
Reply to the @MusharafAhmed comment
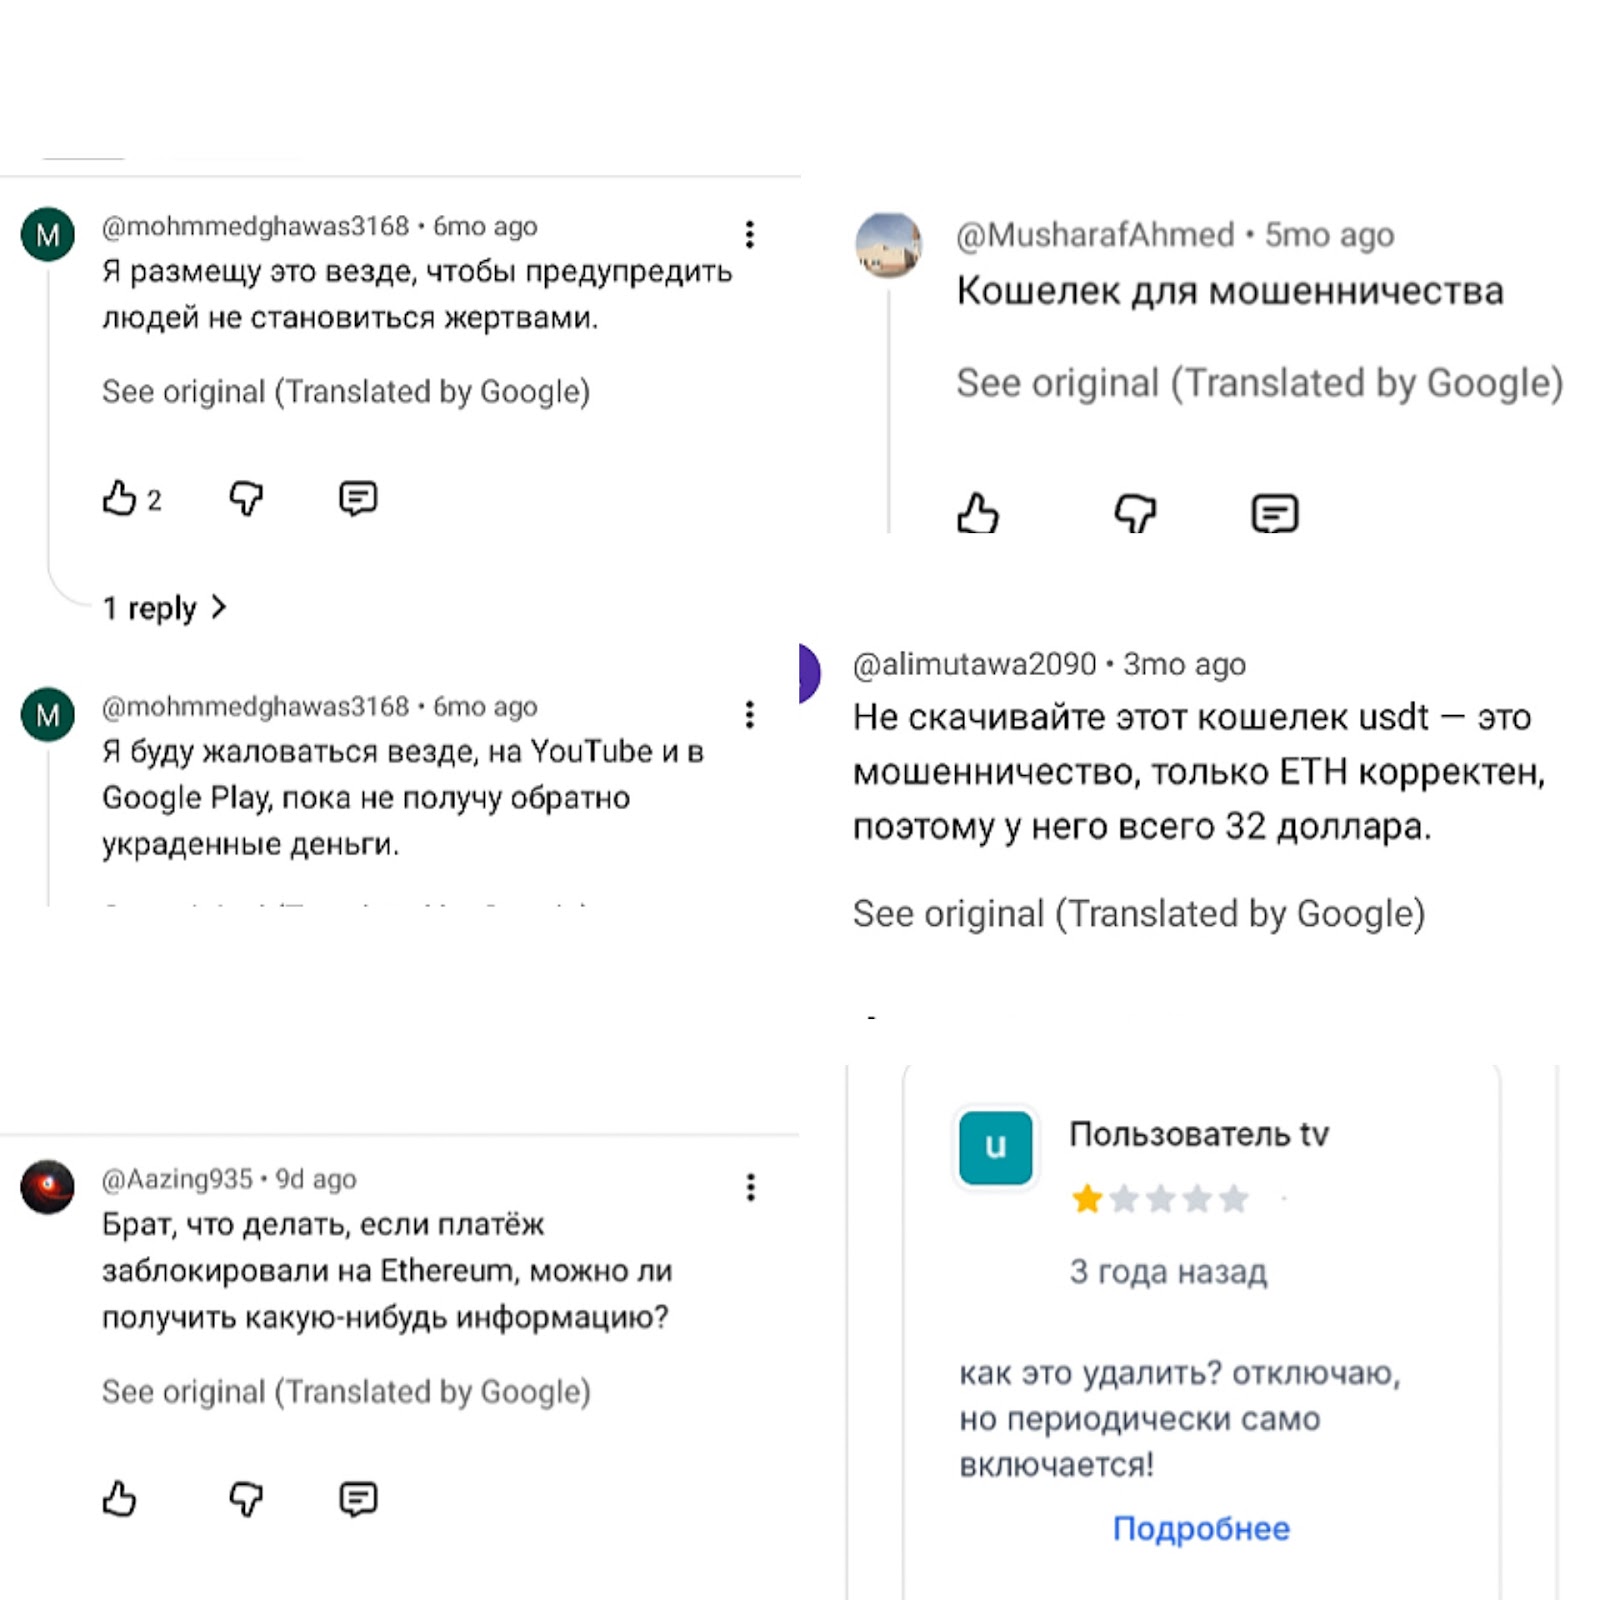click(1274, 514)
